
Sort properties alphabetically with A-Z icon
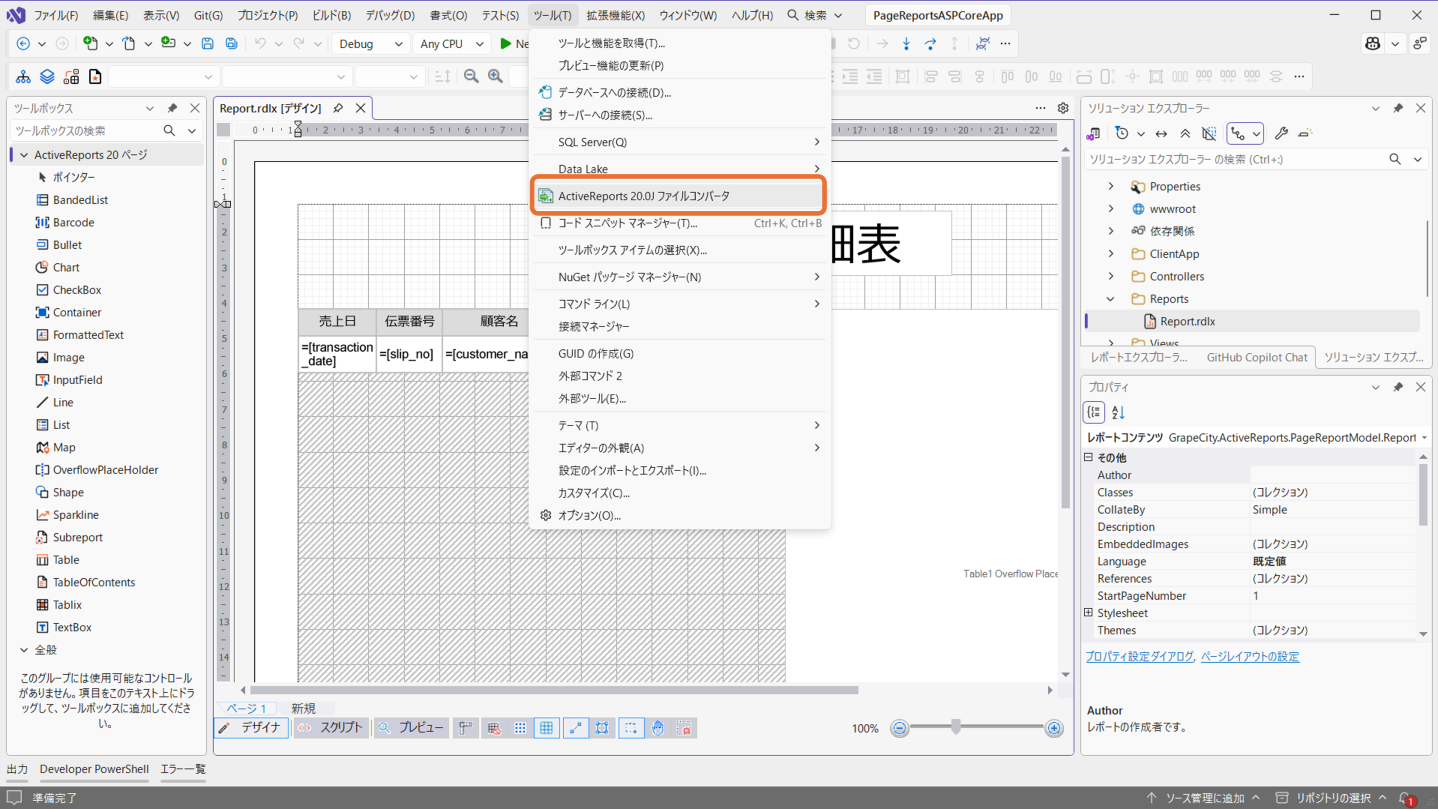coord(1118,412)
